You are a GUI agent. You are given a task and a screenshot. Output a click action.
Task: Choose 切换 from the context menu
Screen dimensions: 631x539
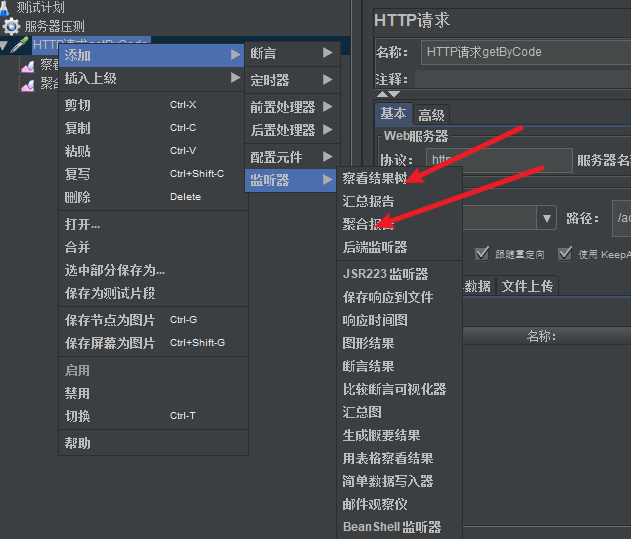pyautogui.click(x=153, y=416)
